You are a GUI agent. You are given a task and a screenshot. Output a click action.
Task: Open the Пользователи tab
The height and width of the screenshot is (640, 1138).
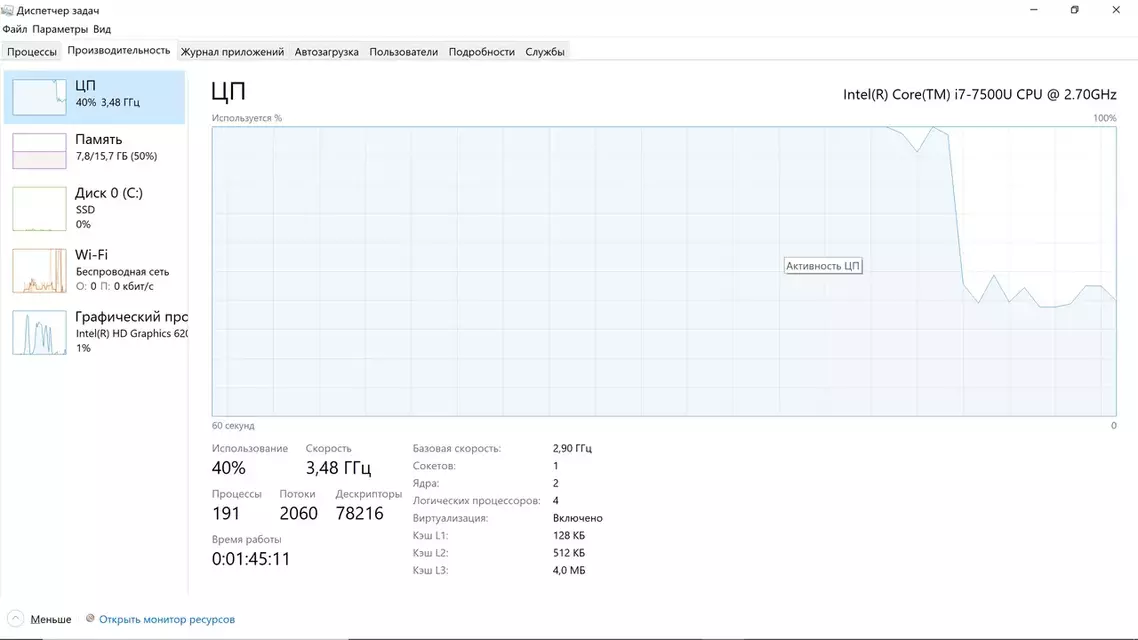point(404,52)
